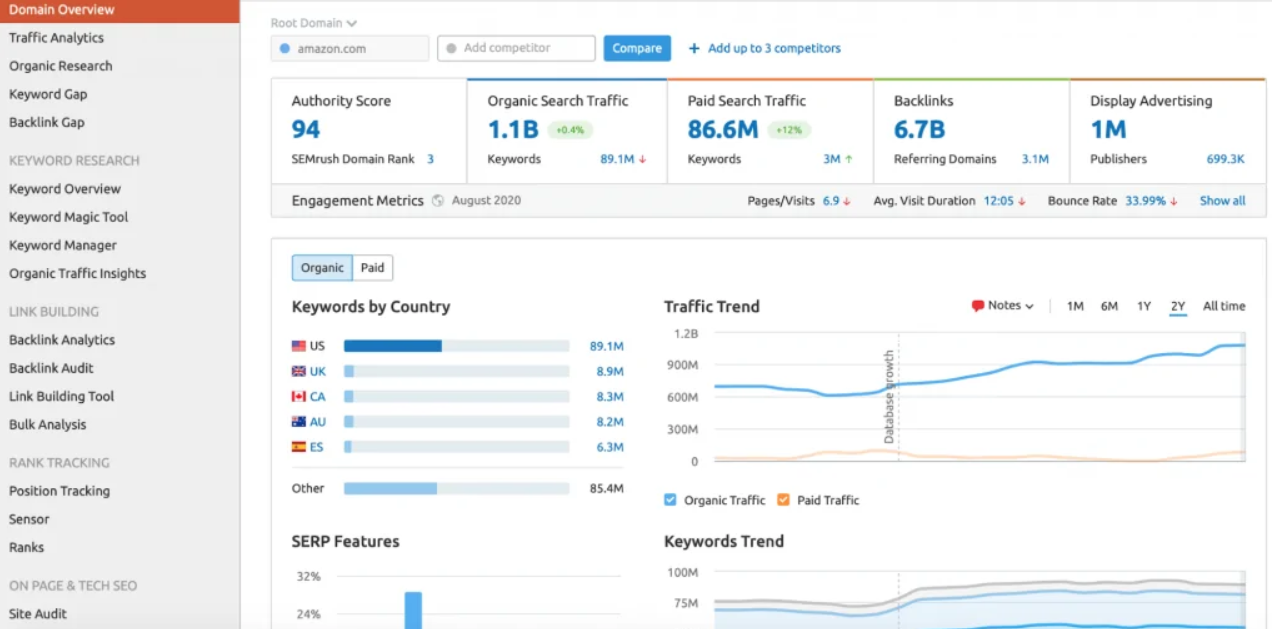The height and width of the screenshot is (629, 1272).
Task: Open Bulk Analysis
Action: click(x=48, y=424)
